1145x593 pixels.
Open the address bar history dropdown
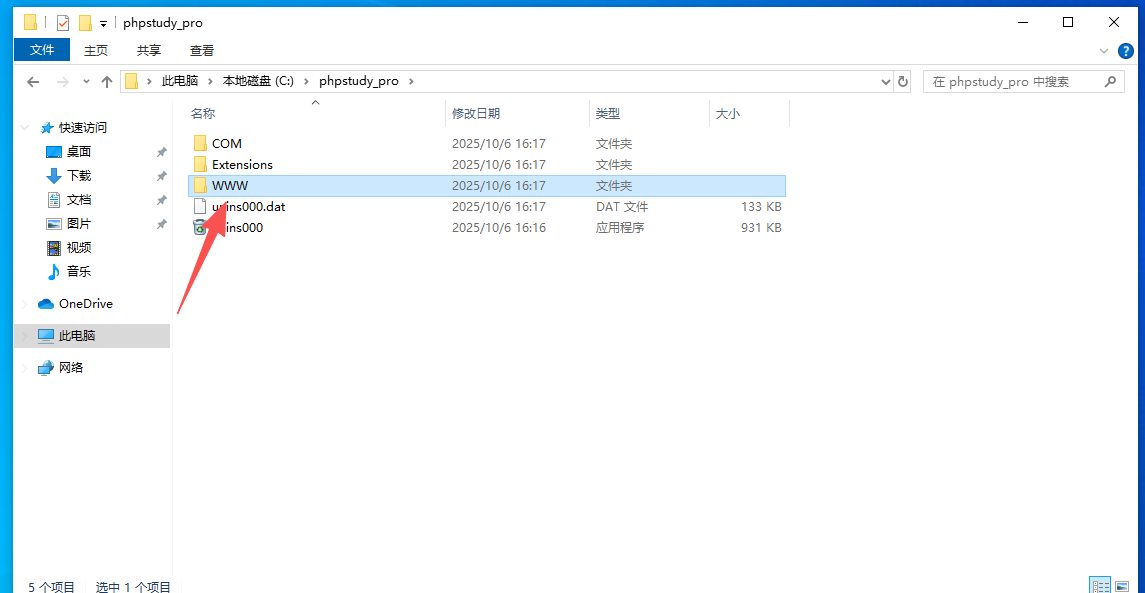click(x=886, y=81)
